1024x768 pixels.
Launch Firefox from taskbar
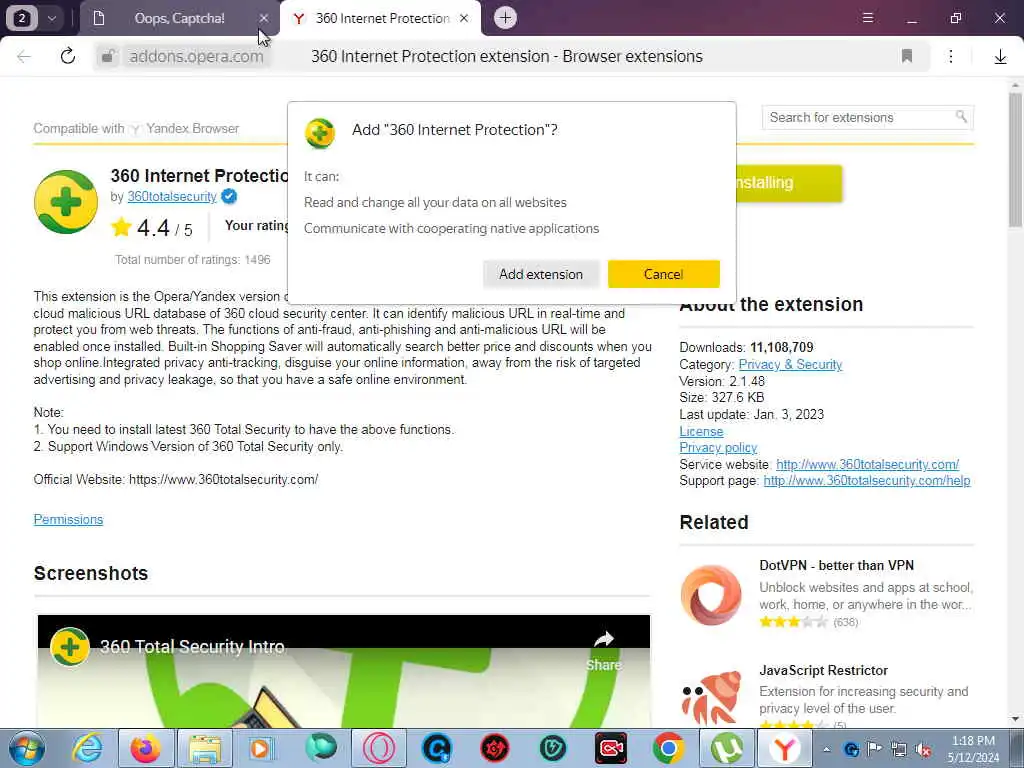coord(145,748)
